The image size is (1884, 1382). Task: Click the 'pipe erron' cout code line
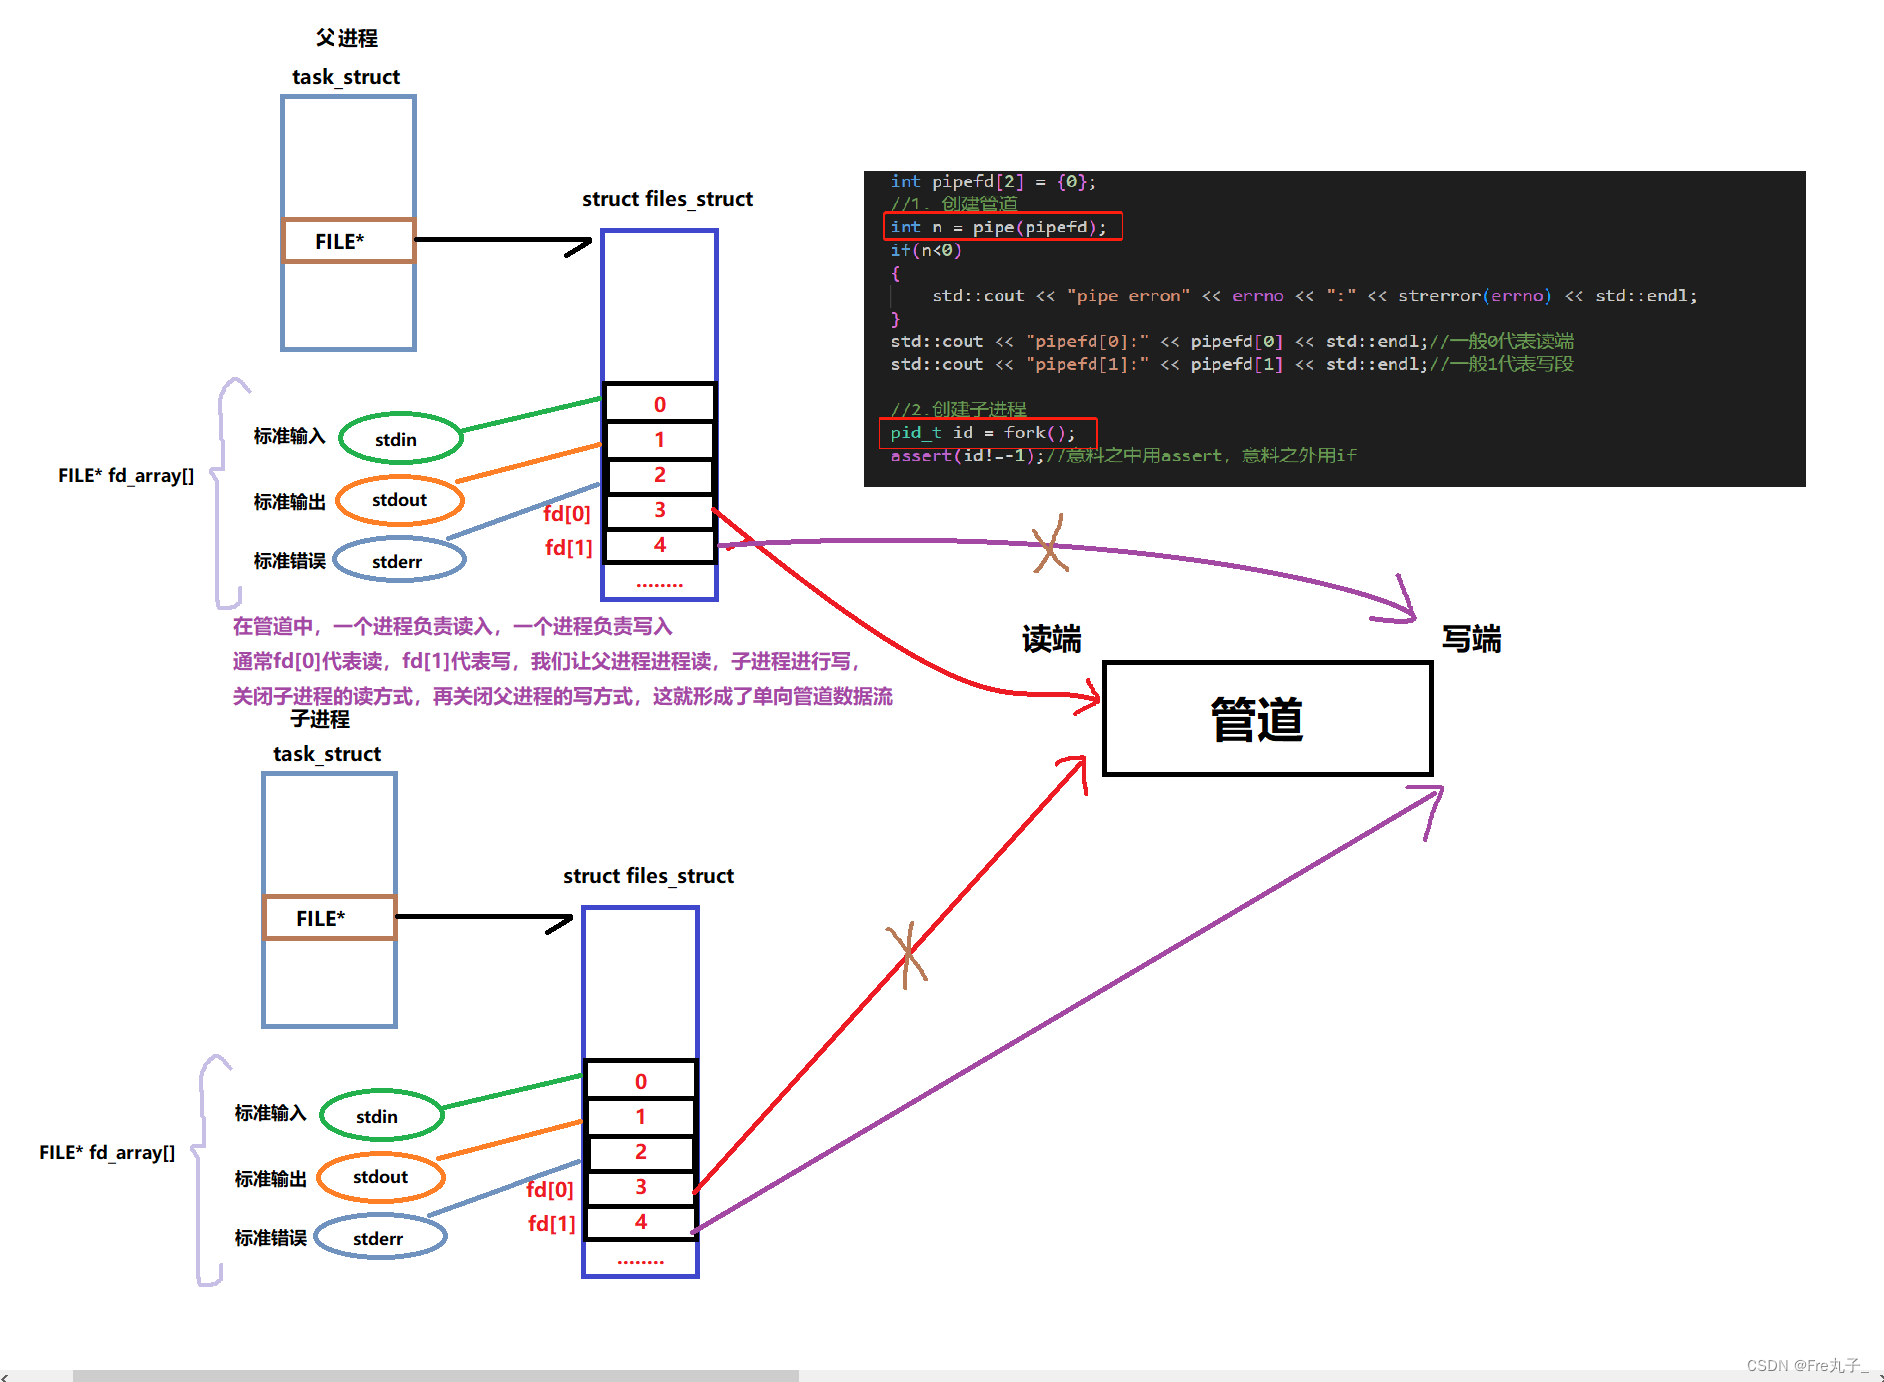point(1314,296)
